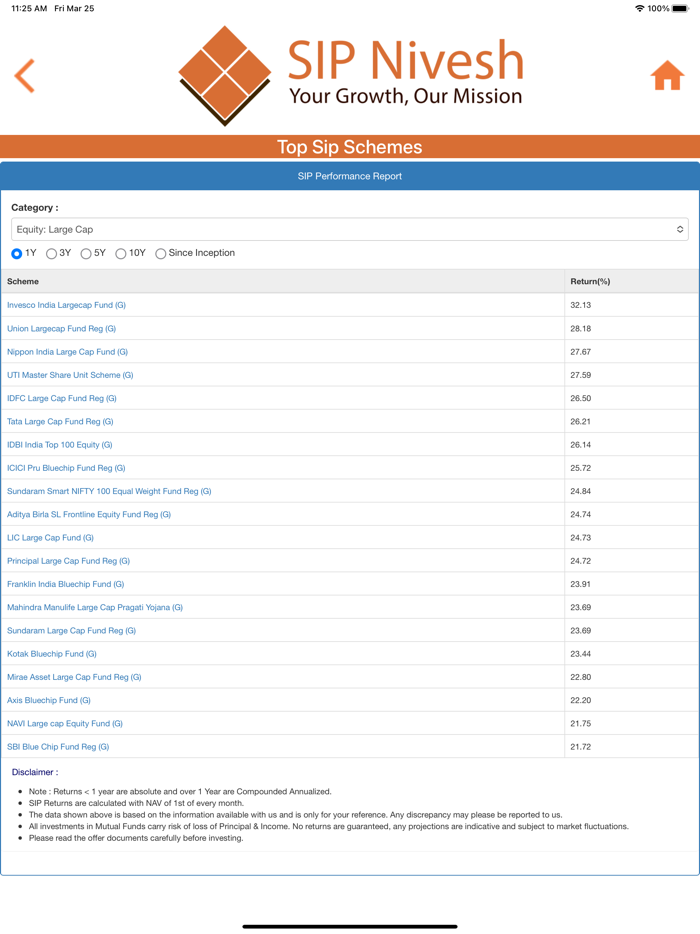Select the 10Y return period
700x934 pixels.
pos(120,254)
